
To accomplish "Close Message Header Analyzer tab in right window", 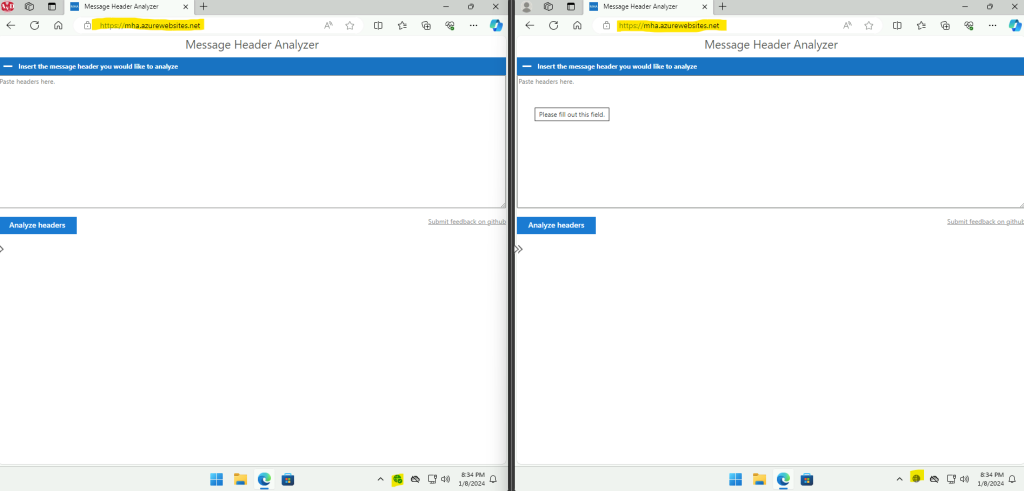I will (705, 7).
